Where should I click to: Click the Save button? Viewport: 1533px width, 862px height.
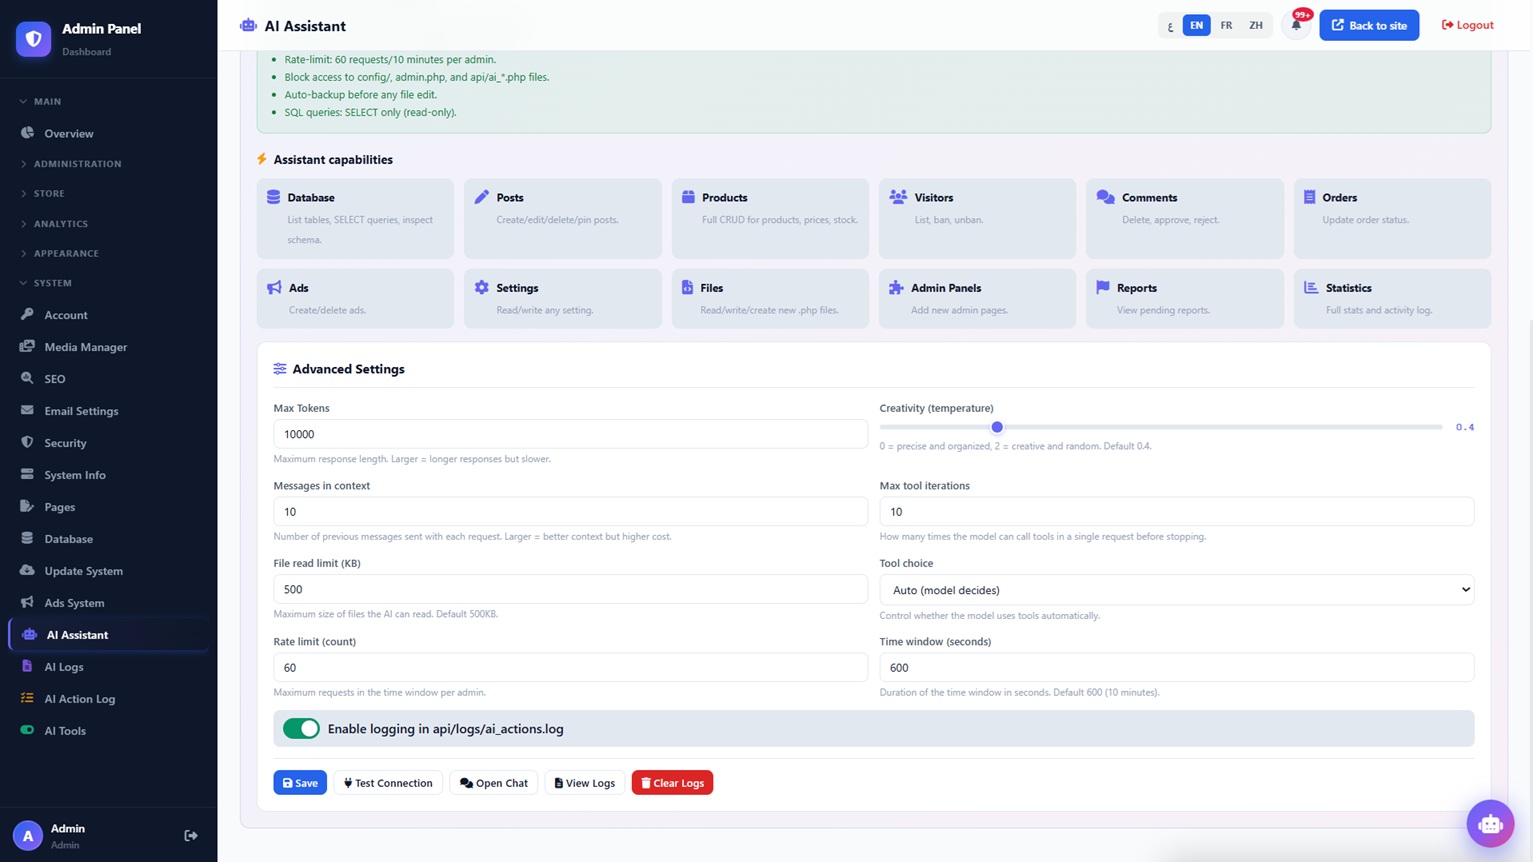(x=300, y=782)
